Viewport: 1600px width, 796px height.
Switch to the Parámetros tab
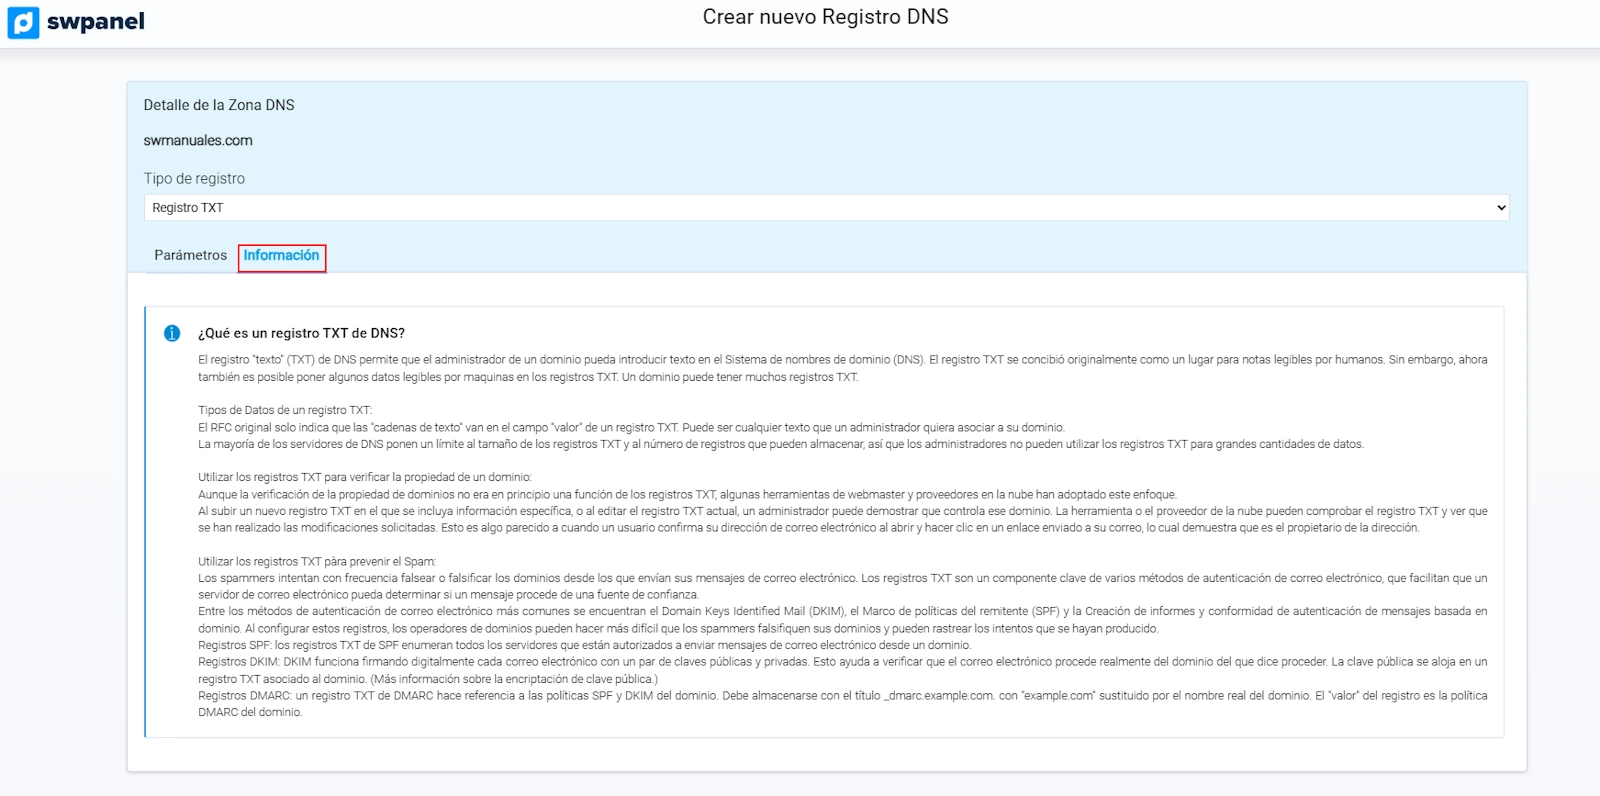point(190,256)
